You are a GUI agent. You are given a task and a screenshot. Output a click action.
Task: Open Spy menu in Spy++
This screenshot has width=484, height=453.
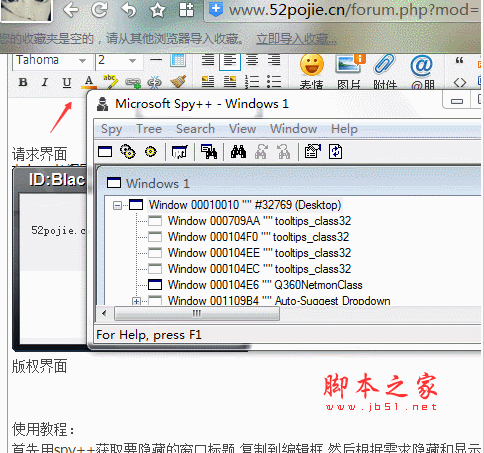click(111, 129)
